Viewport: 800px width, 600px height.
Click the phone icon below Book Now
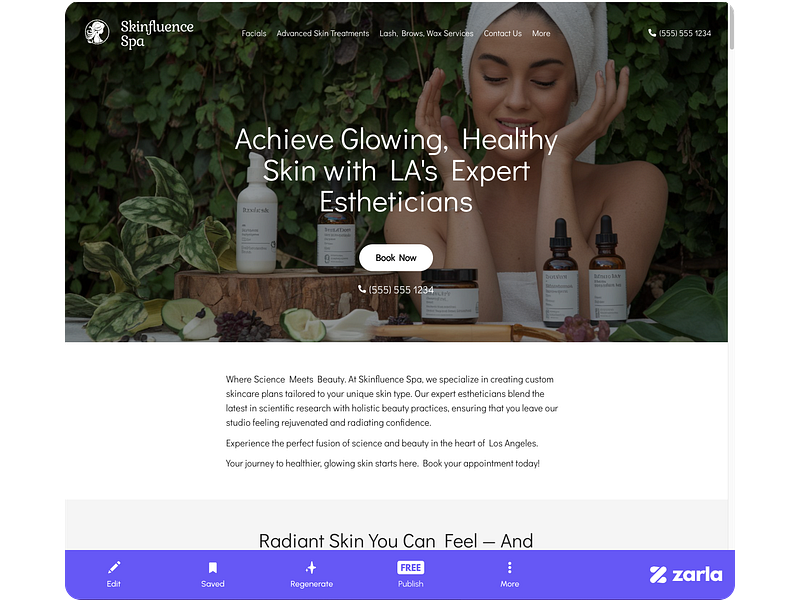pyautogui.click(x=362, y=289)
